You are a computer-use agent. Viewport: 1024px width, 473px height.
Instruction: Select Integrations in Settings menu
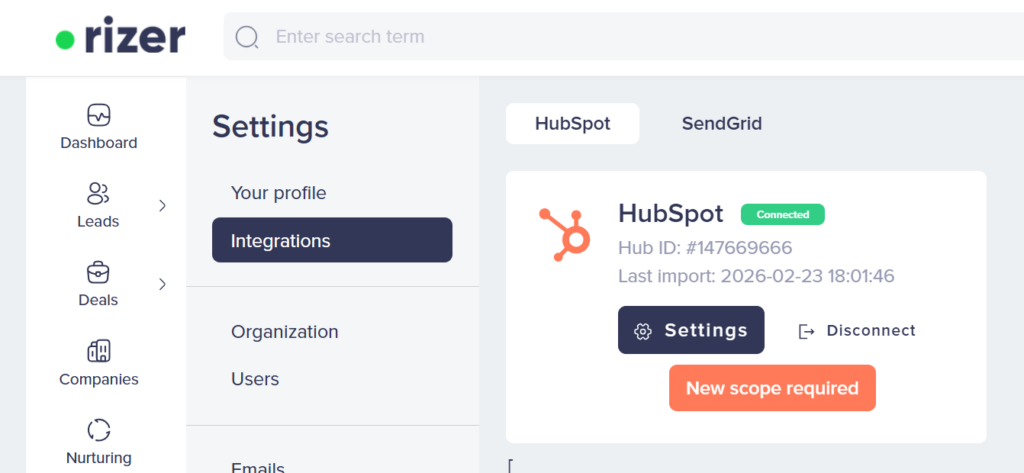tap(332, 241)
